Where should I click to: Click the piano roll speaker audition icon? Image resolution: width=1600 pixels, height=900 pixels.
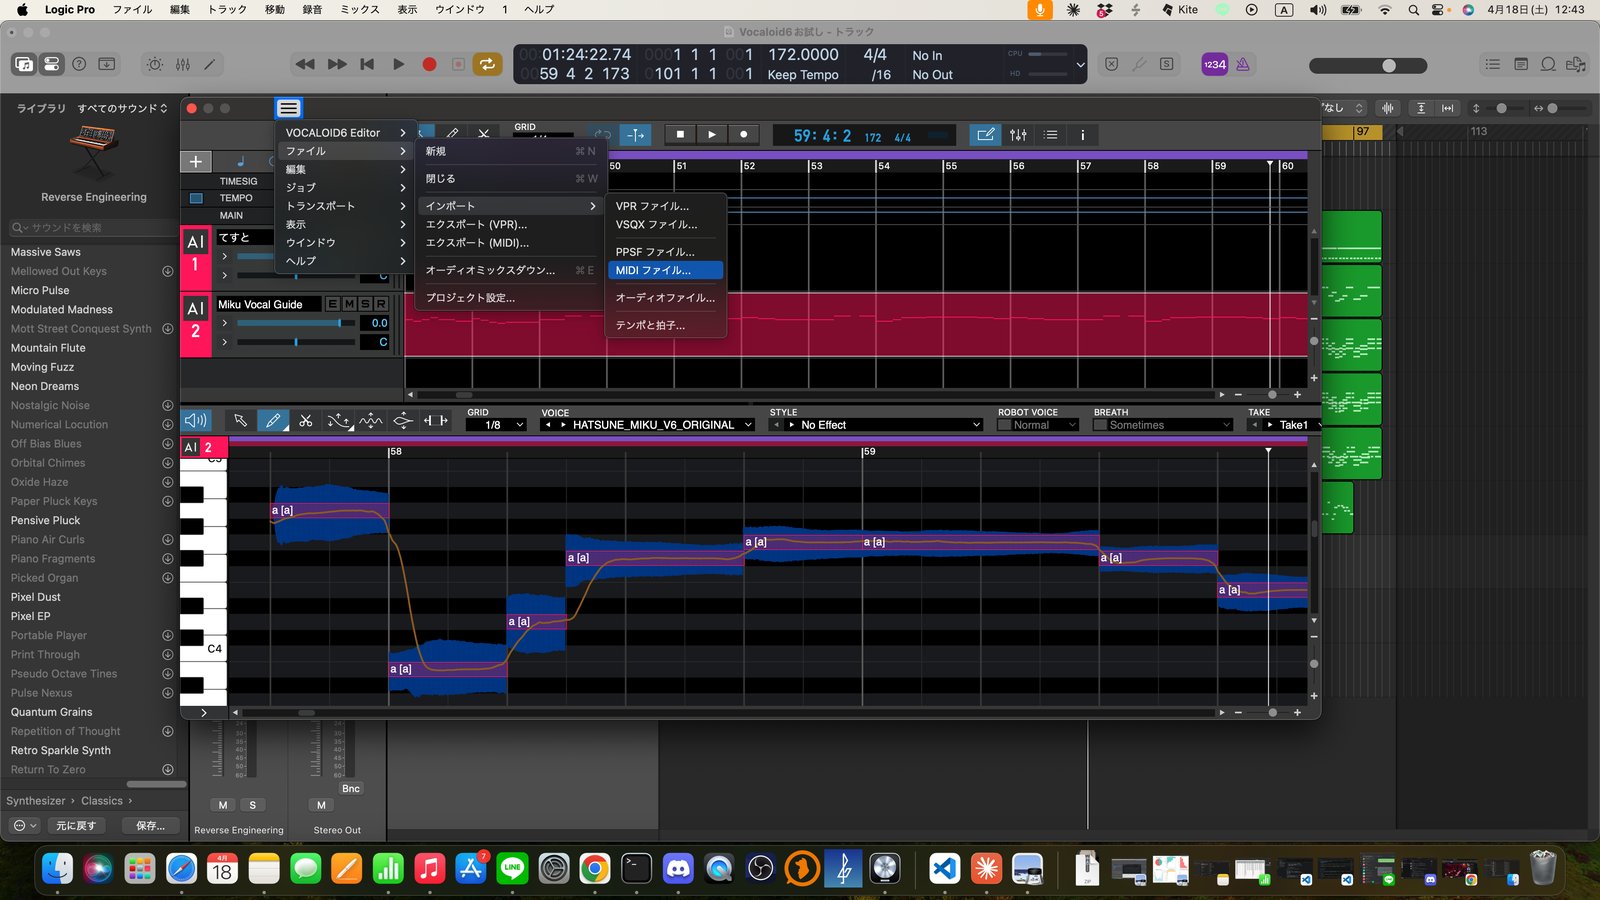196,421
